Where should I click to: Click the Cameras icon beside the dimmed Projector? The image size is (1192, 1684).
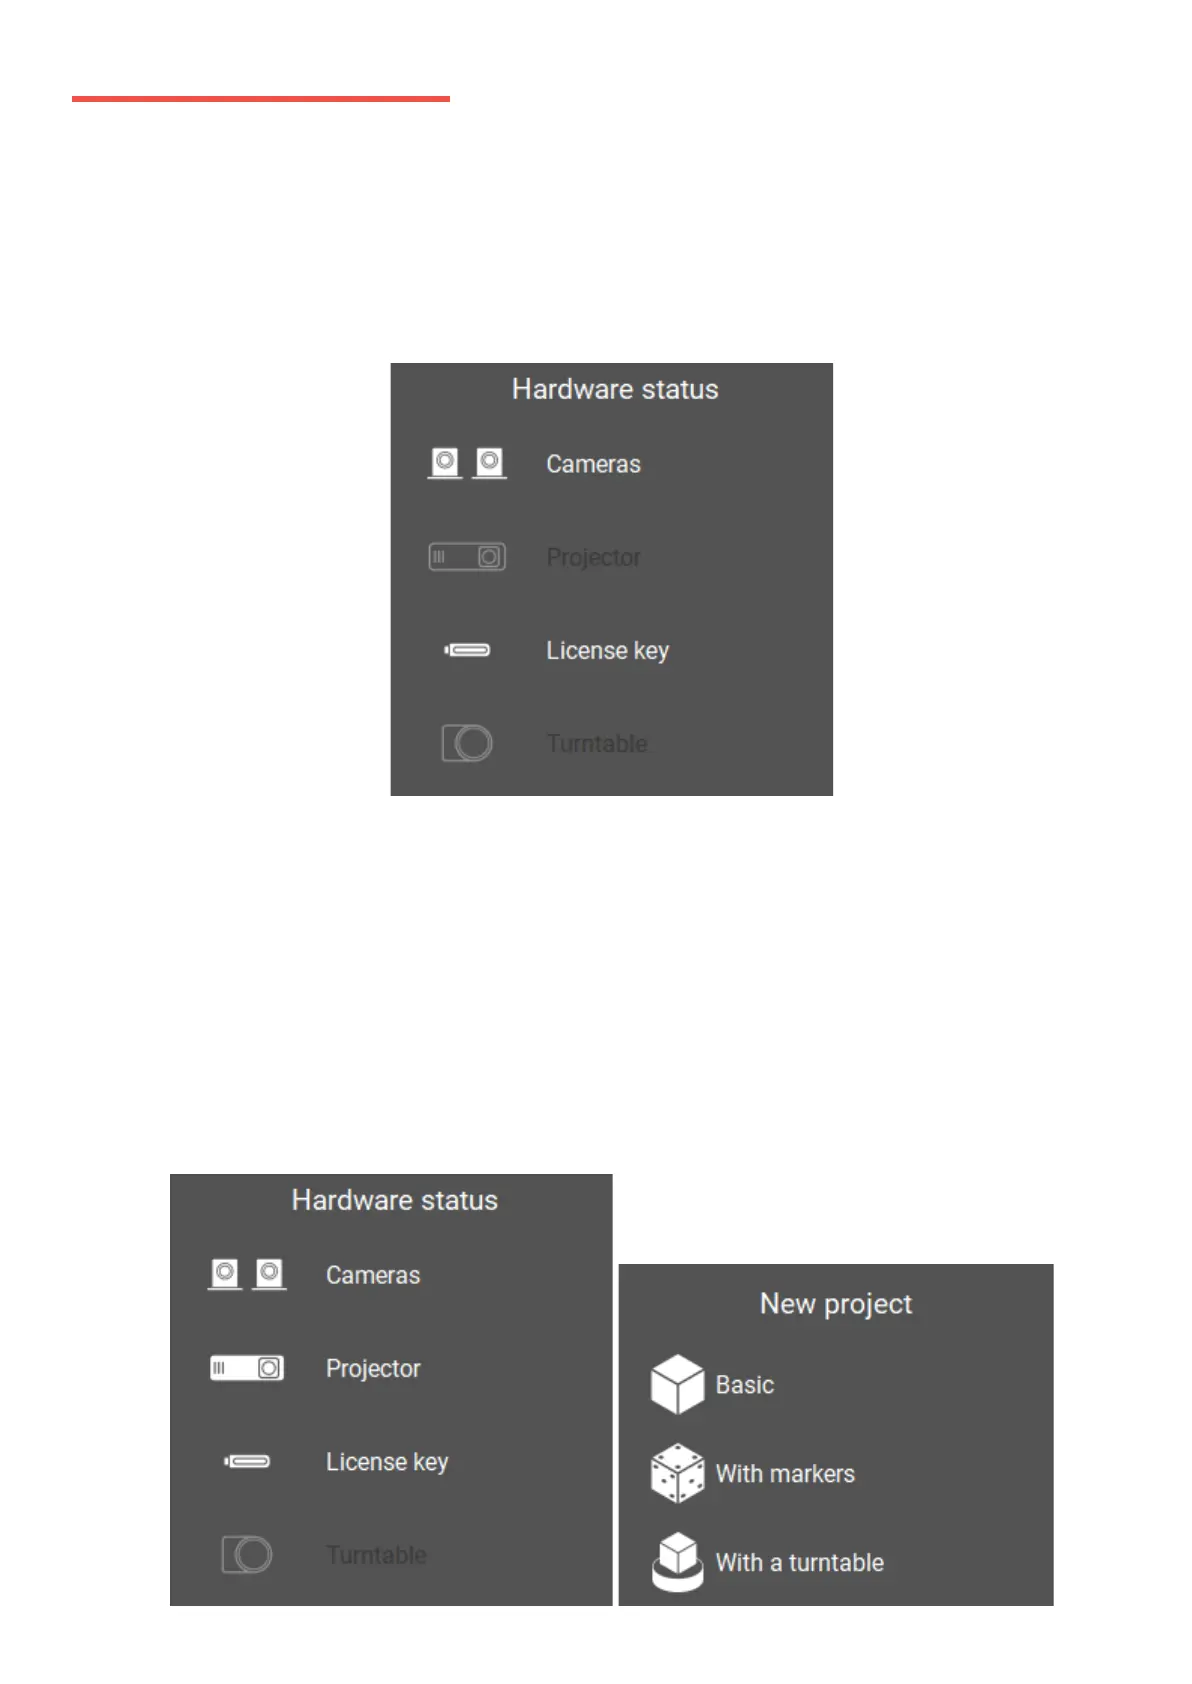pos(467,463)
